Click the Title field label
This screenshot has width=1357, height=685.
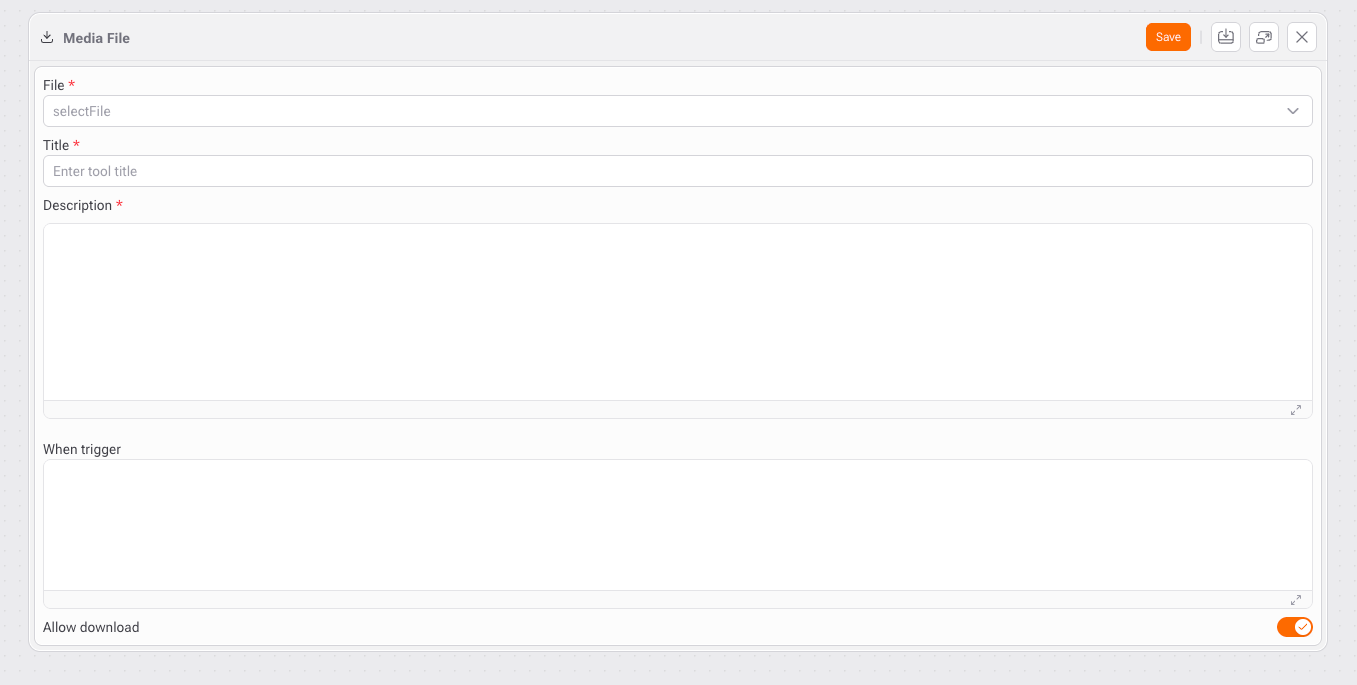click(56, 145)
